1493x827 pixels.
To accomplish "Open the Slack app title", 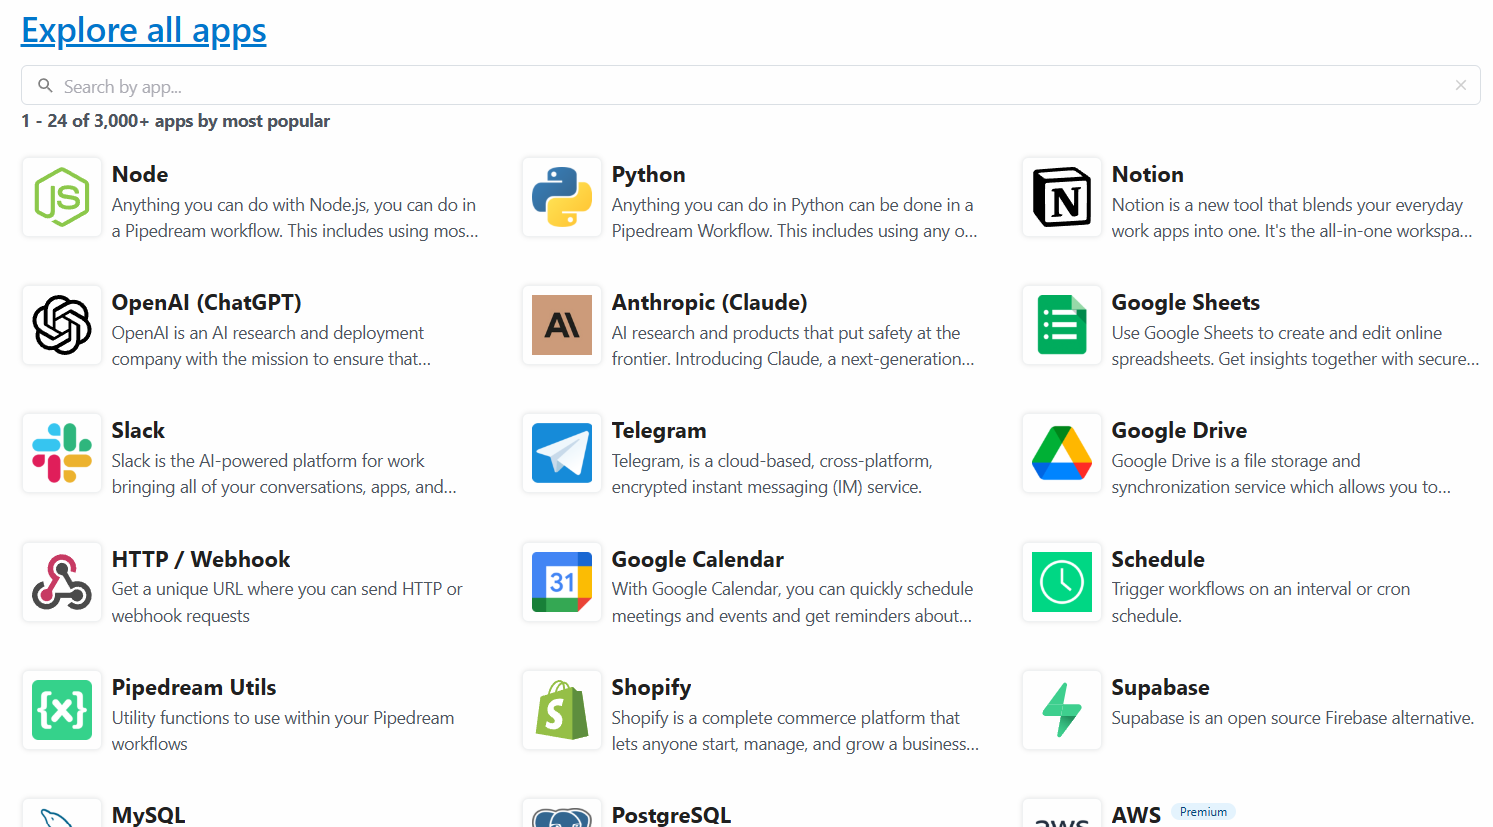I will point(138,430).
